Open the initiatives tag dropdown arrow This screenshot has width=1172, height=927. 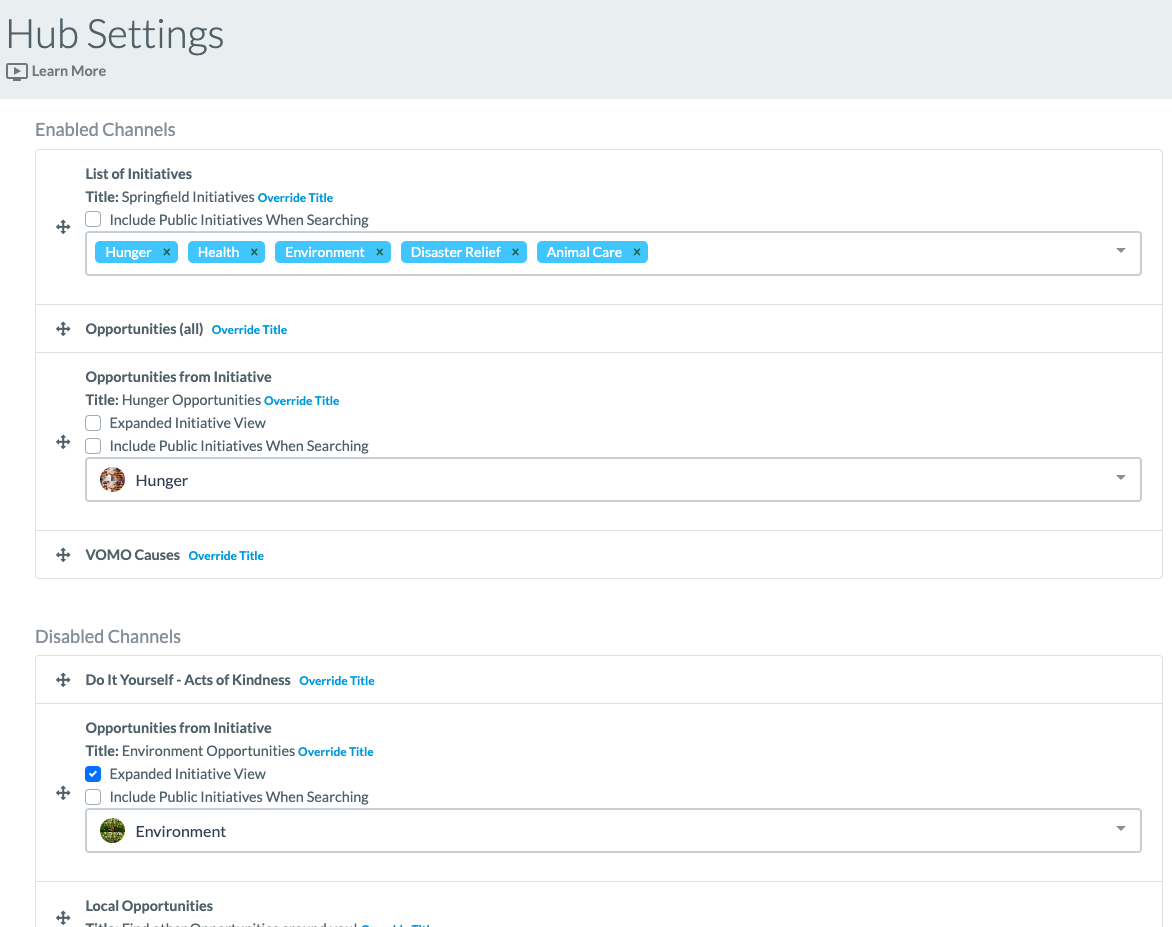click(x=1120, y=251)
